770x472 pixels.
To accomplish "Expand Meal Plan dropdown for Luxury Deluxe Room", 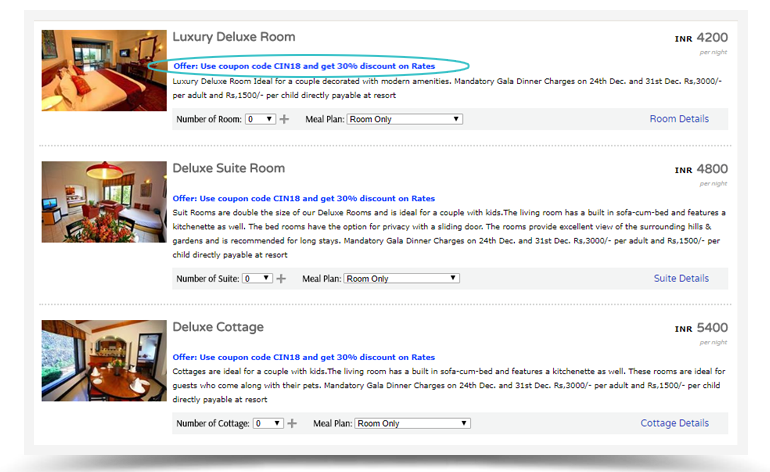I will (405, 119).
